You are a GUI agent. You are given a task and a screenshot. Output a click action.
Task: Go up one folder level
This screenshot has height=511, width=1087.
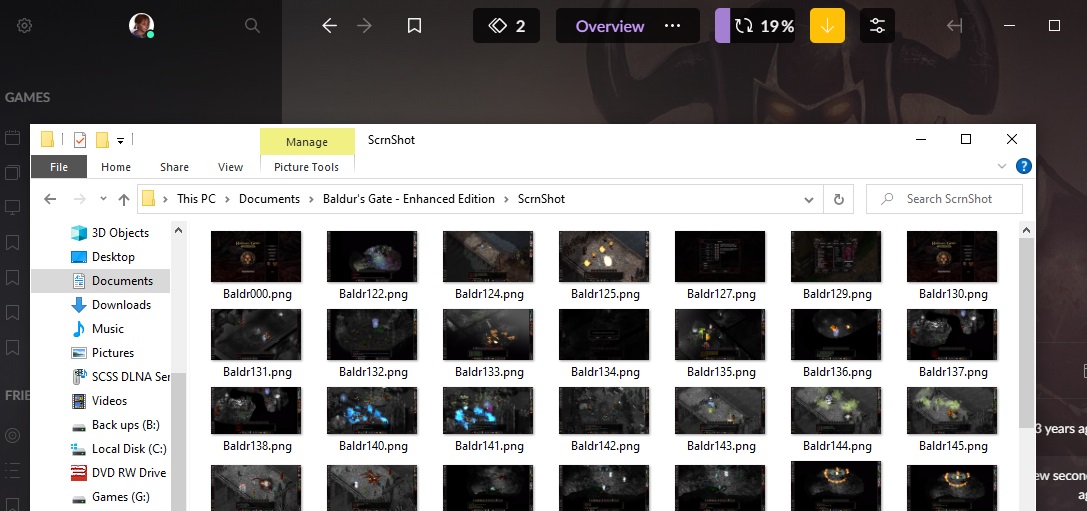tap(123, 200)
